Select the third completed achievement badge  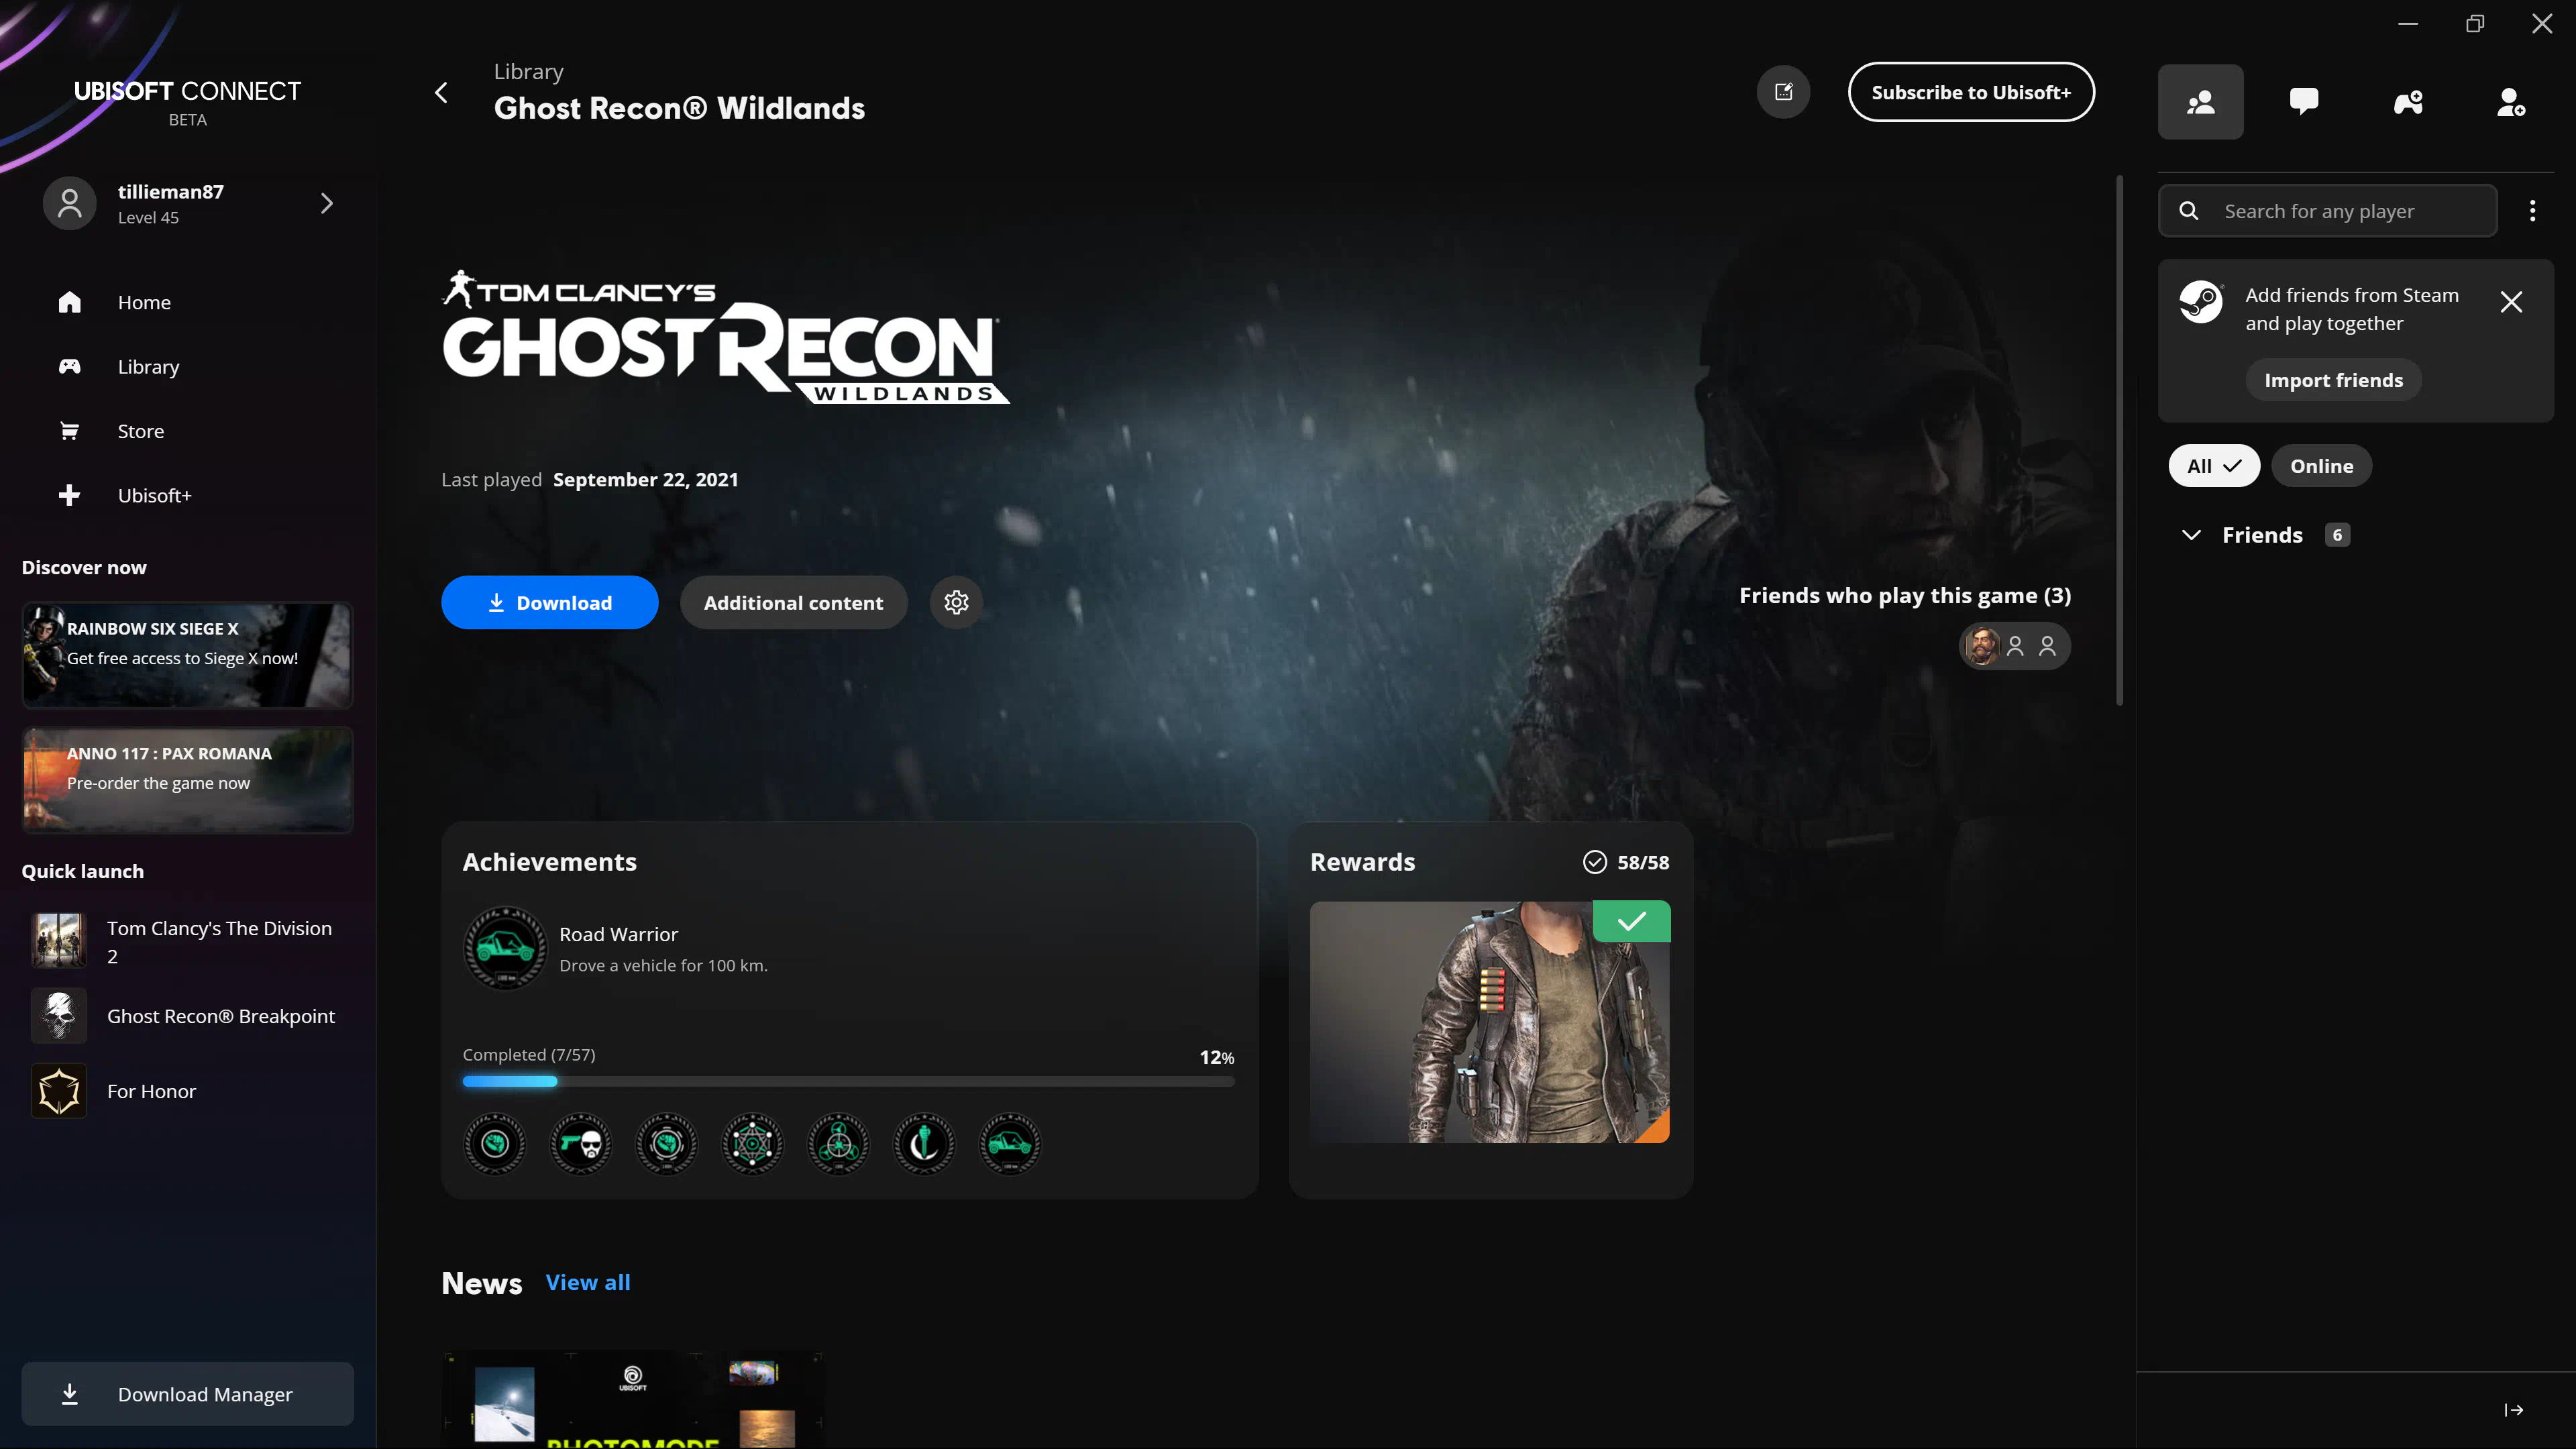[666, 1143]
